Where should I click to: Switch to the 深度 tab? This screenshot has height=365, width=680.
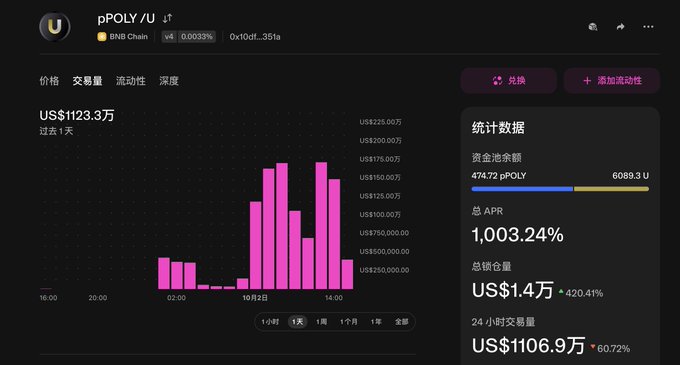[169, 81]
